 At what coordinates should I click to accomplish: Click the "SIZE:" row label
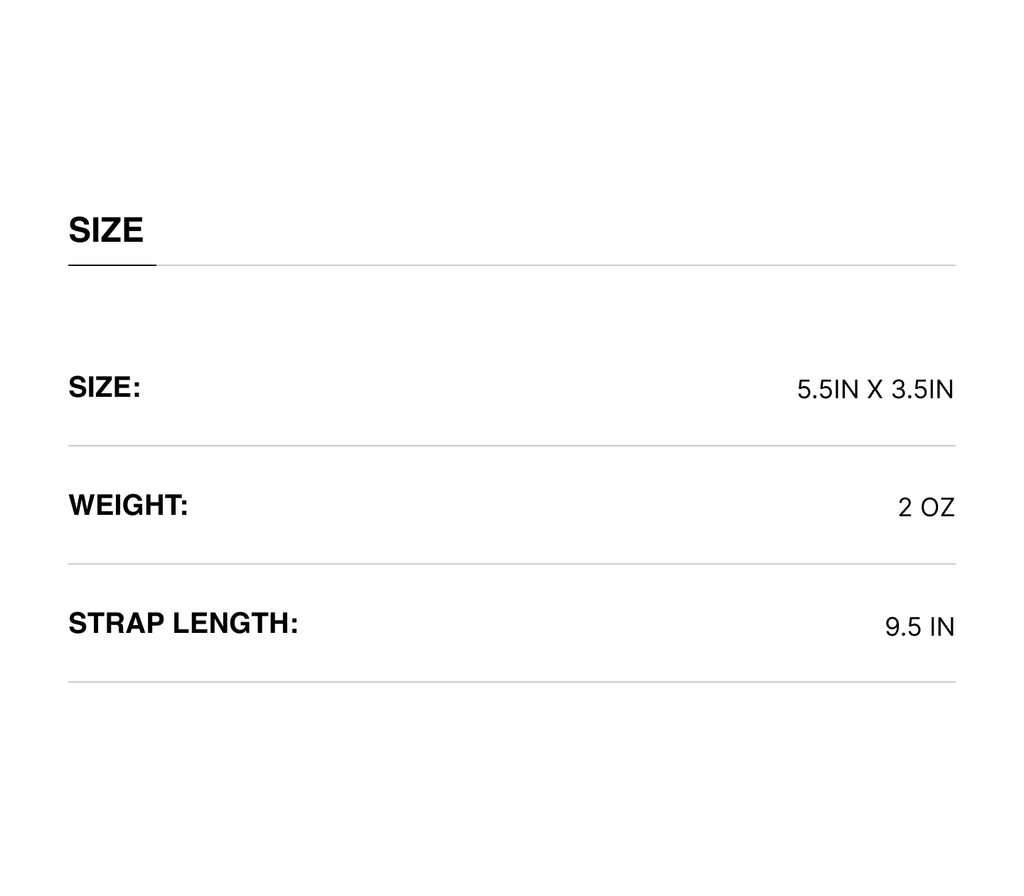point(104,388)
